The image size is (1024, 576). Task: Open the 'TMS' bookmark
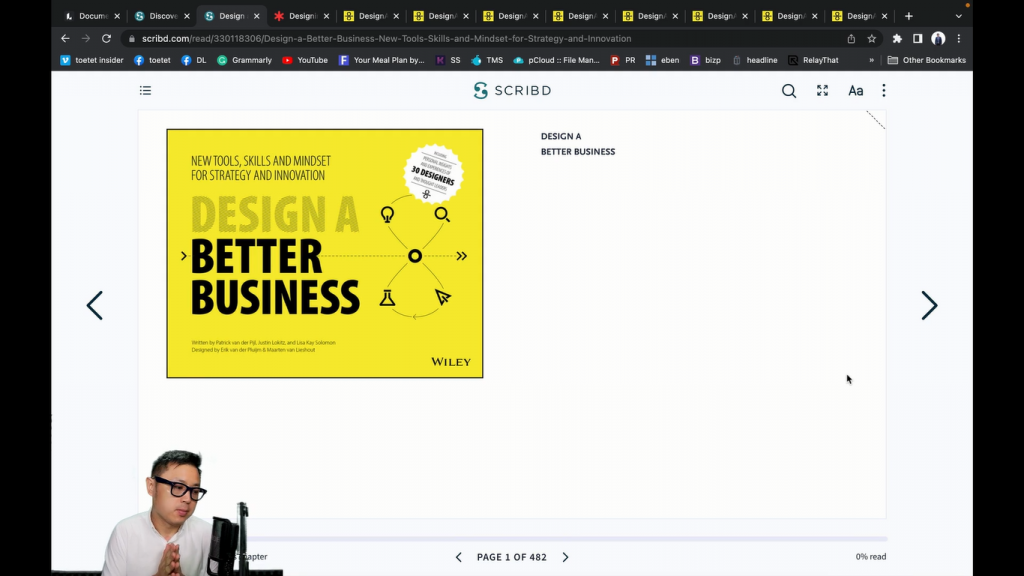click(487, 60)
